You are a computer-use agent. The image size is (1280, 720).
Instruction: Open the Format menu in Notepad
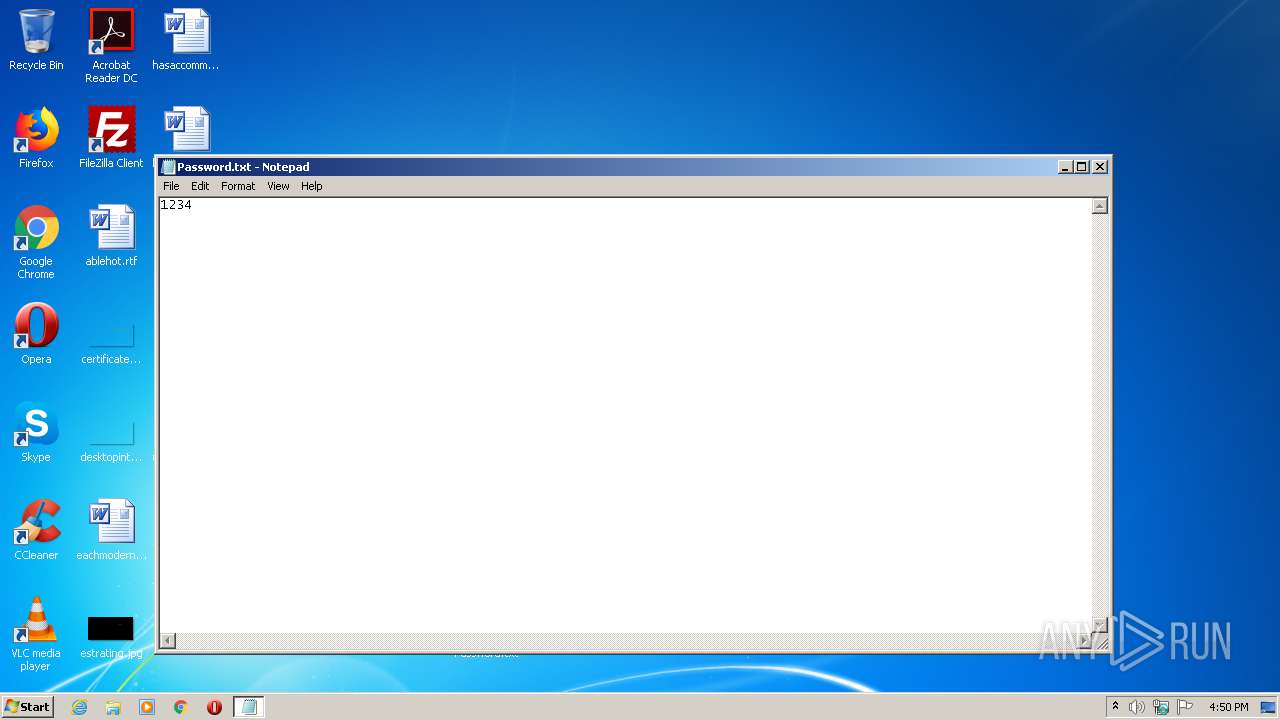point(238,186)
